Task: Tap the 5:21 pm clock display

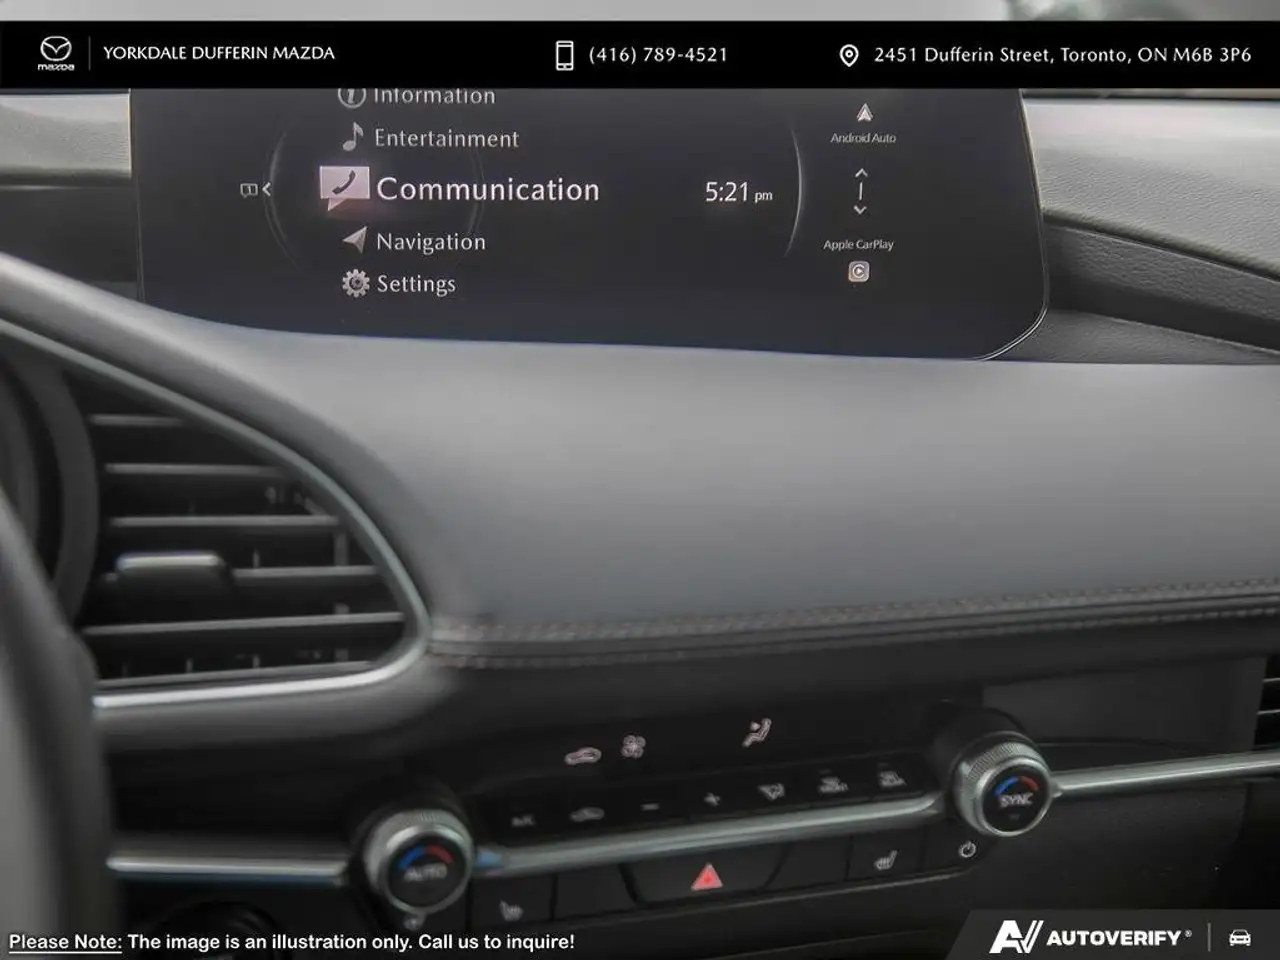Action: click(x=738, y=192)
